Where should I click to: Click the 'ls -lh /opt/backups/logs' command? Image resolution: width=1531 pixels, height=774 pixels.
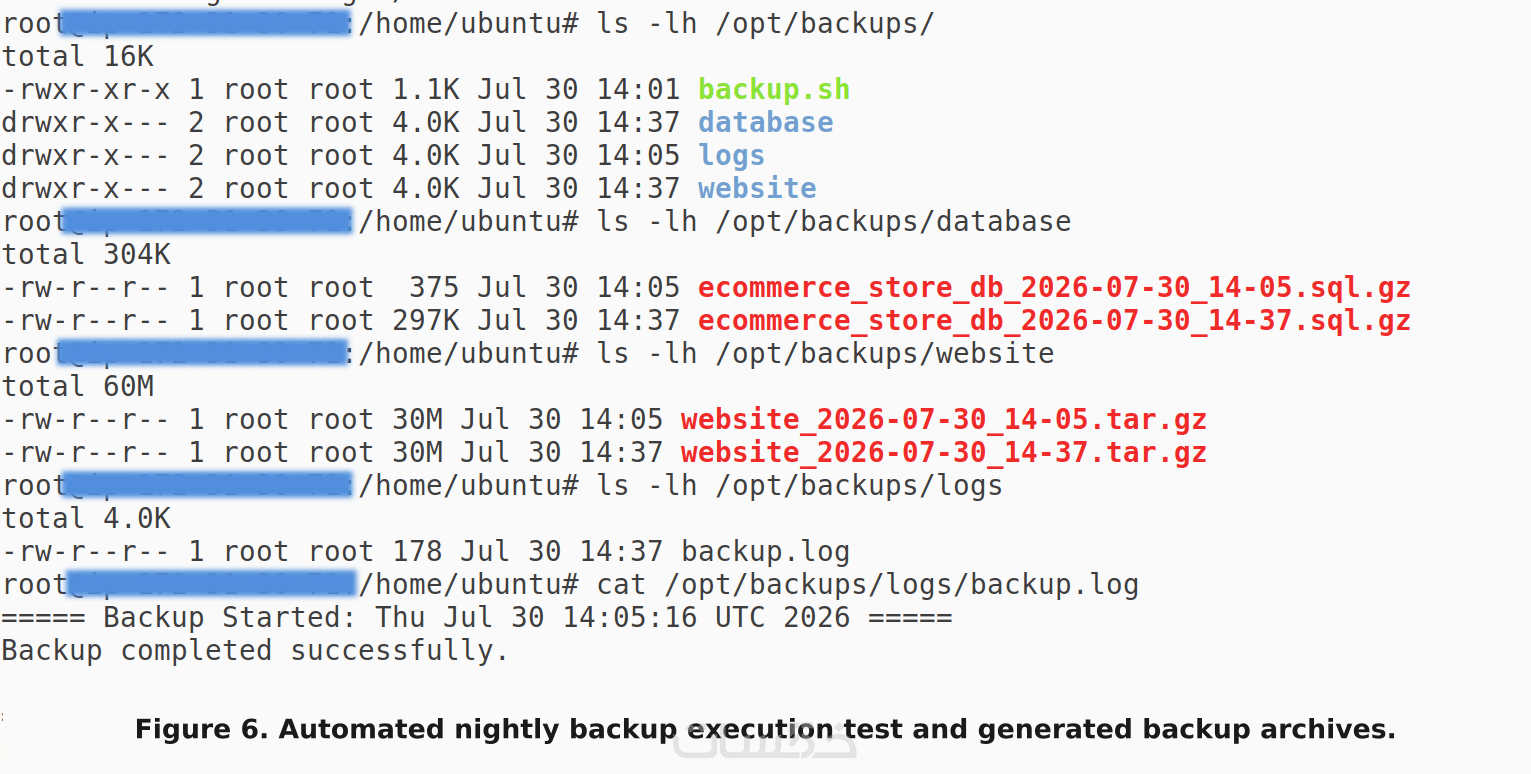[799, 486]
